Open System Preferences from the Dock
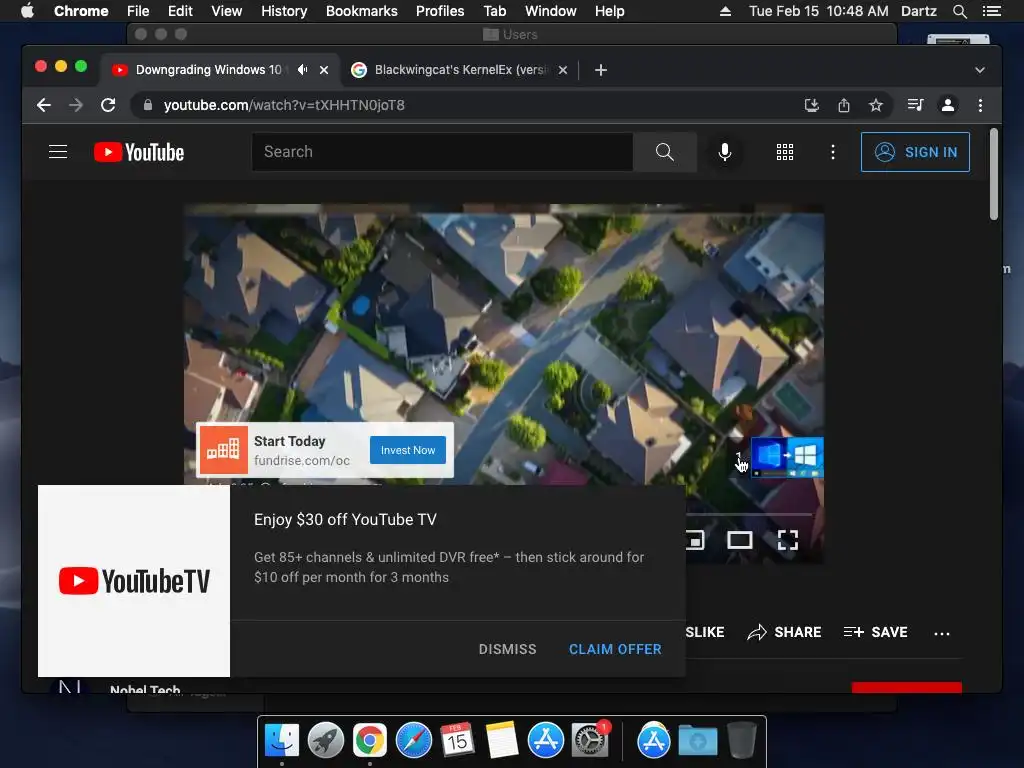This screenshot has width=1024, height=768. coord(590,740)
